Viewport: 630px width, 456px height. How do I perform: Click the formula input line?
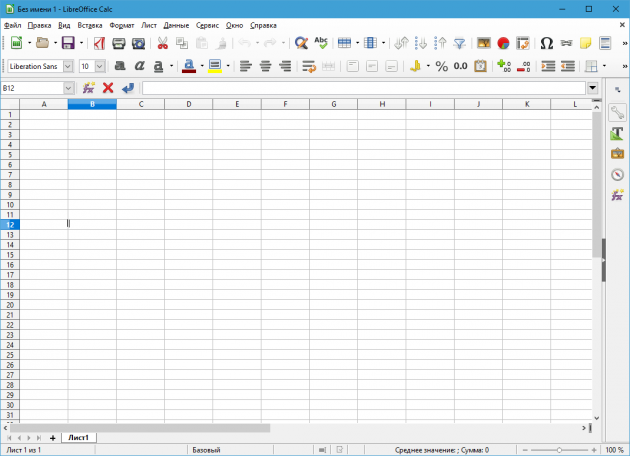pyautogui.click(x=364, y=88)
